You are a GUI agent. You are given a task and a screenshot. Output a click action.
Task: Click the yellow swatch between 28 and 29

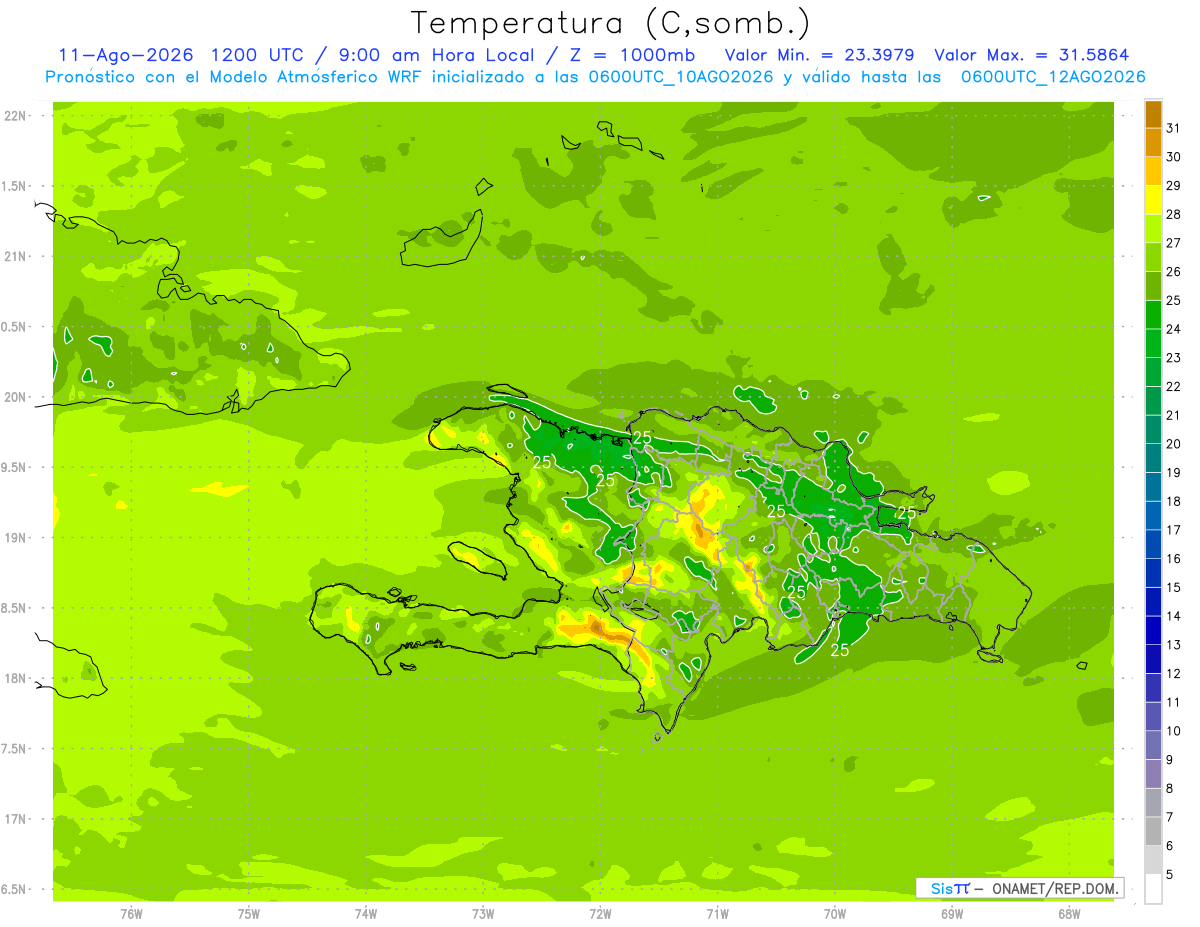pyautogui.click(x=1153, y=200)
